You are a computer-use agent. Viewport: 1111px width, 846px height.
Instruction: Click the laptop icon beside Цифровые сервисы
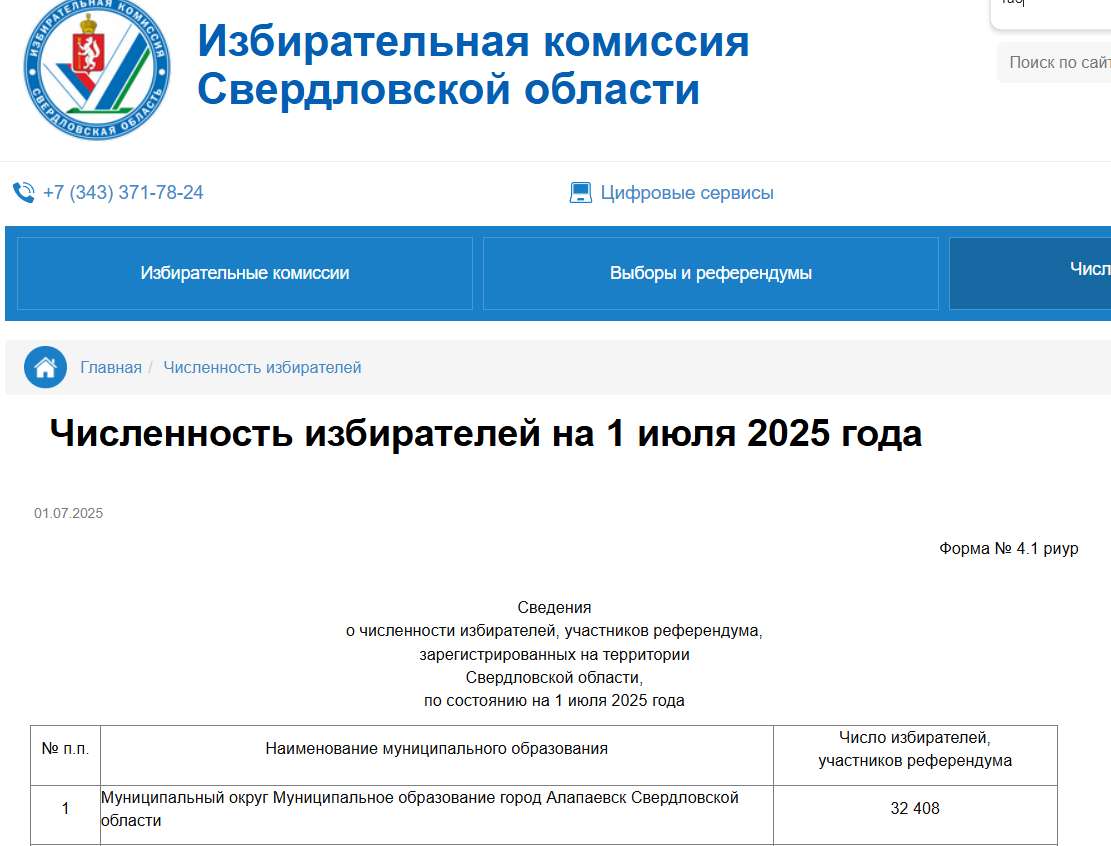tap(580, 193)
